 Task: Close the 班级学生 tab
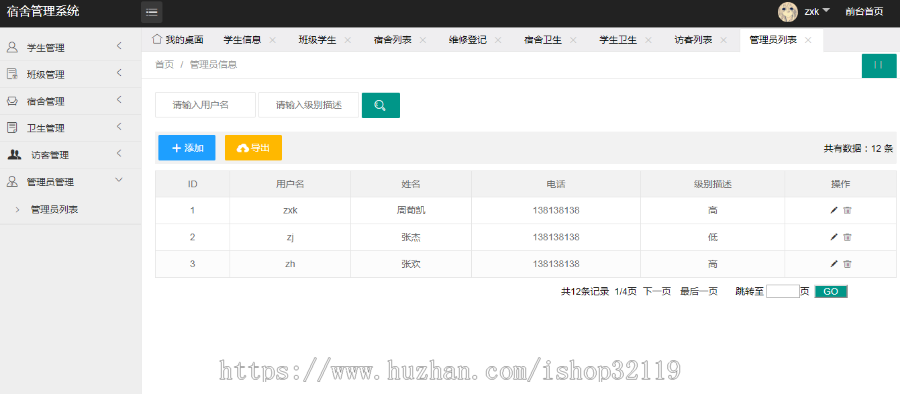(348, 40)
